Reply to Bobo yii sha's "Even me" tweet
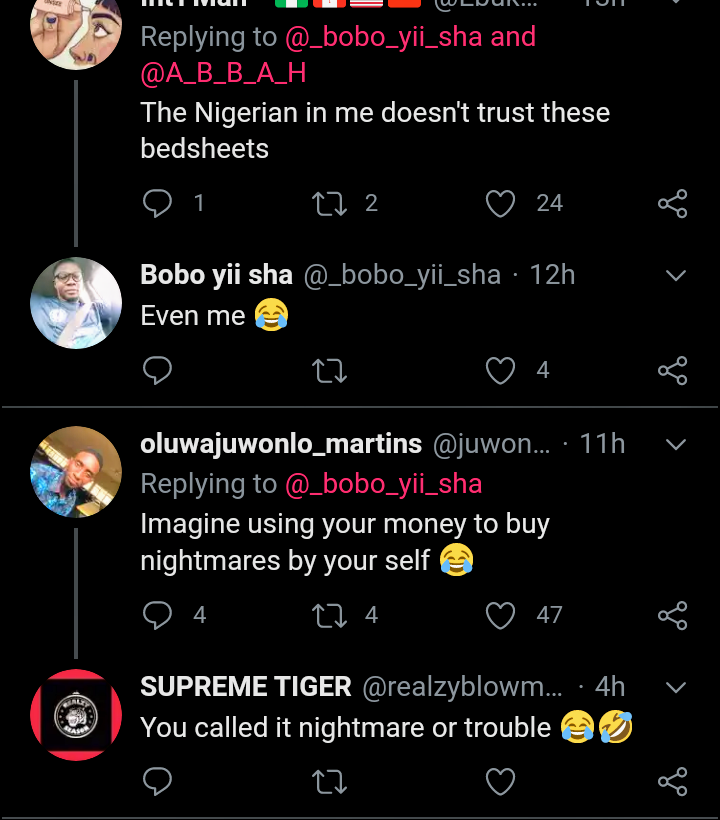 pos(158,371)
